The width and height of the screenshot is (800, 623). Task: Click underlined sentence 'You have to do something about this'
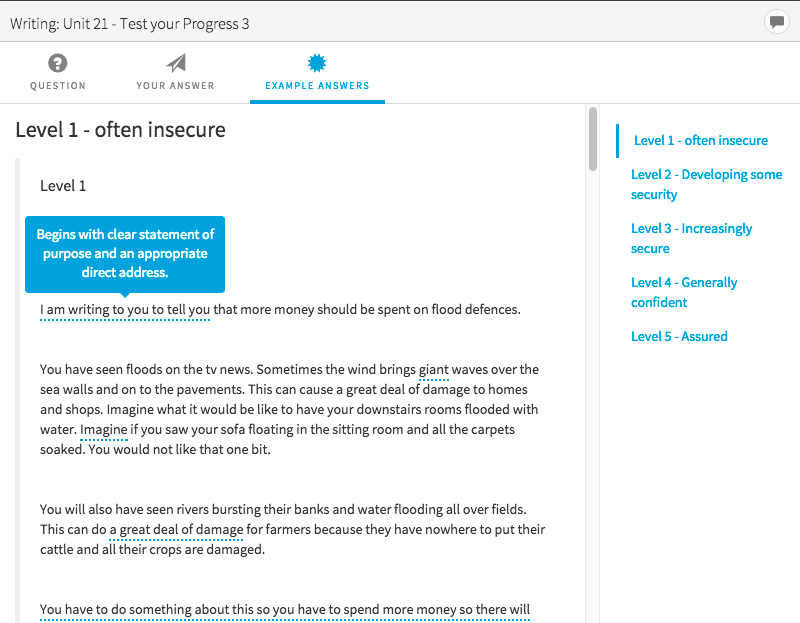[285, 610]
